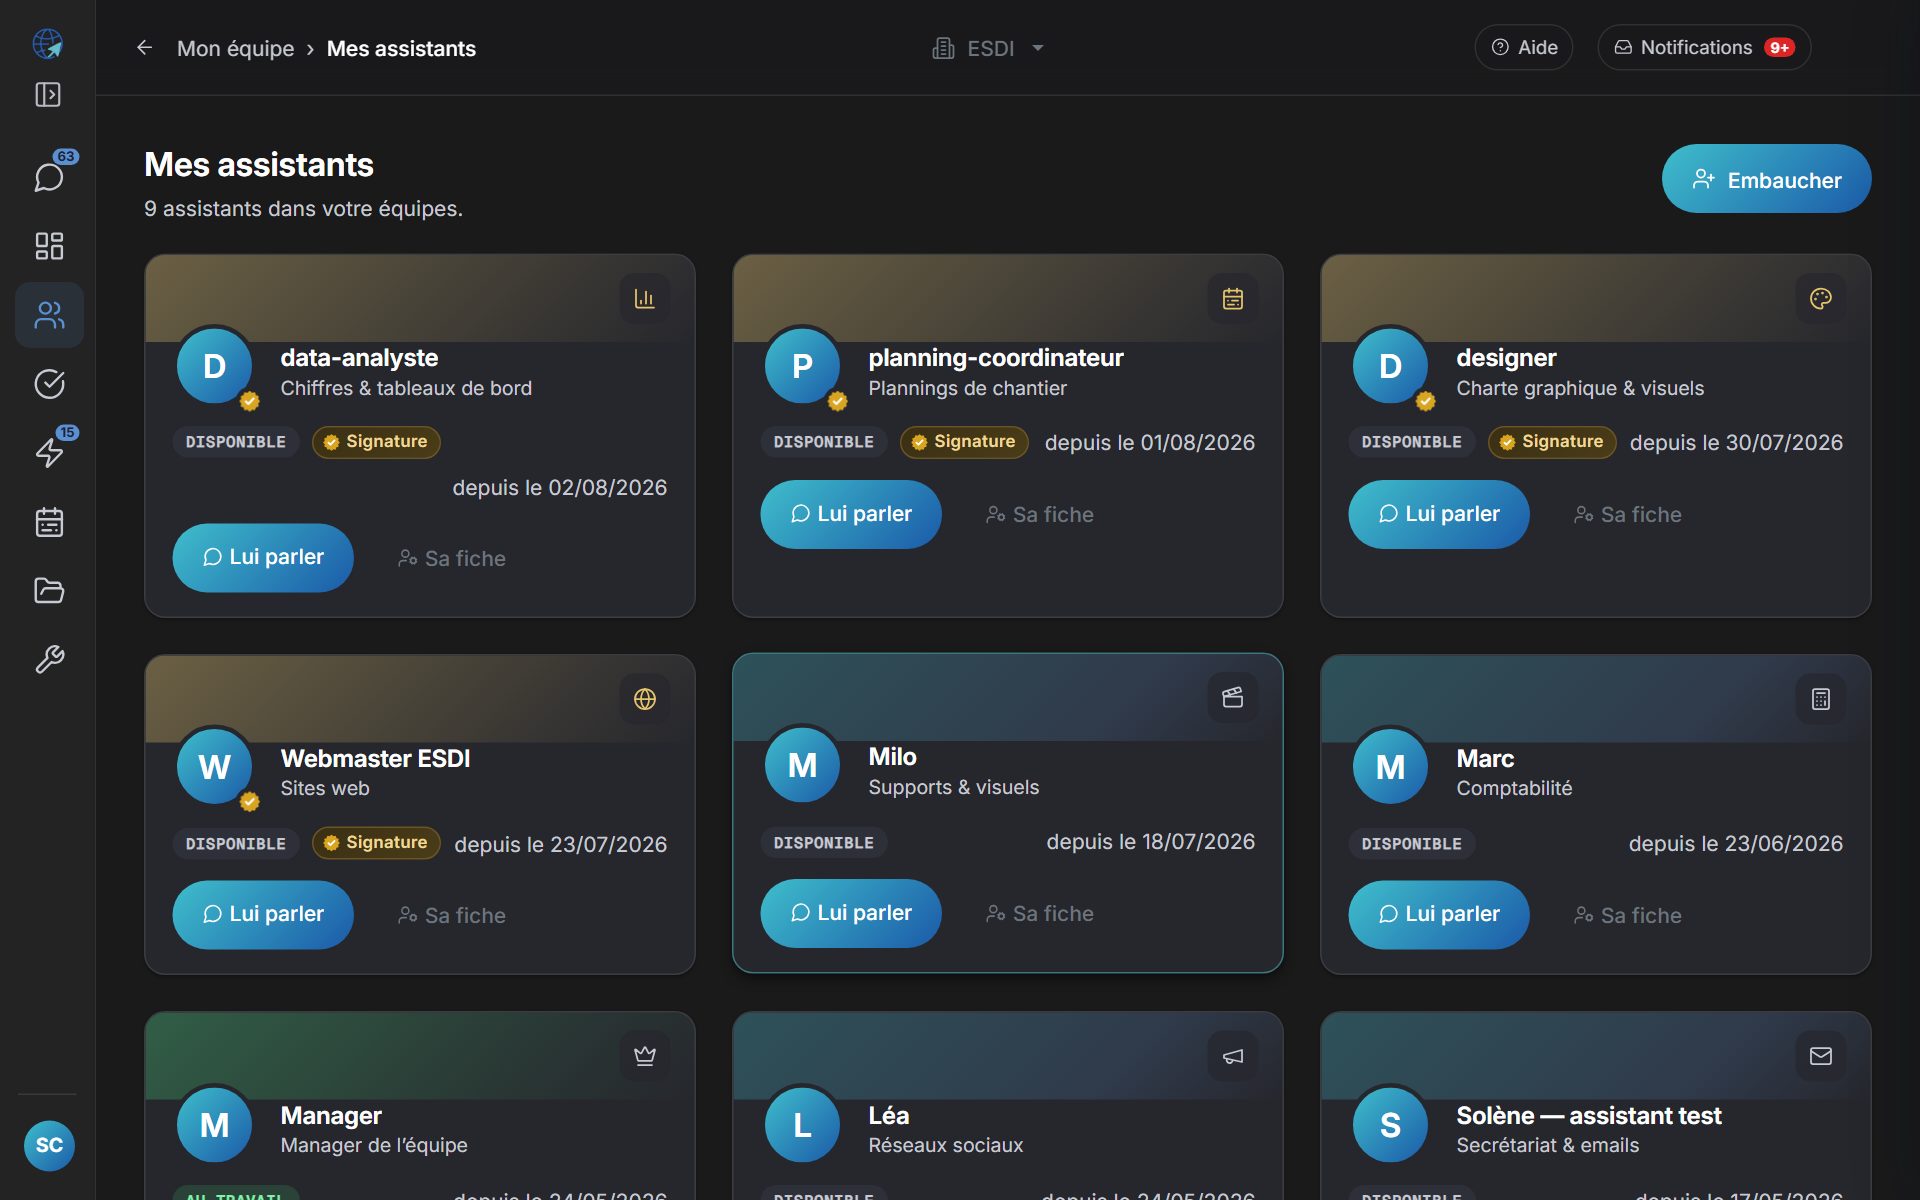
Task: Click the calculator icon on Marc card
Action: click(1821, 699)
